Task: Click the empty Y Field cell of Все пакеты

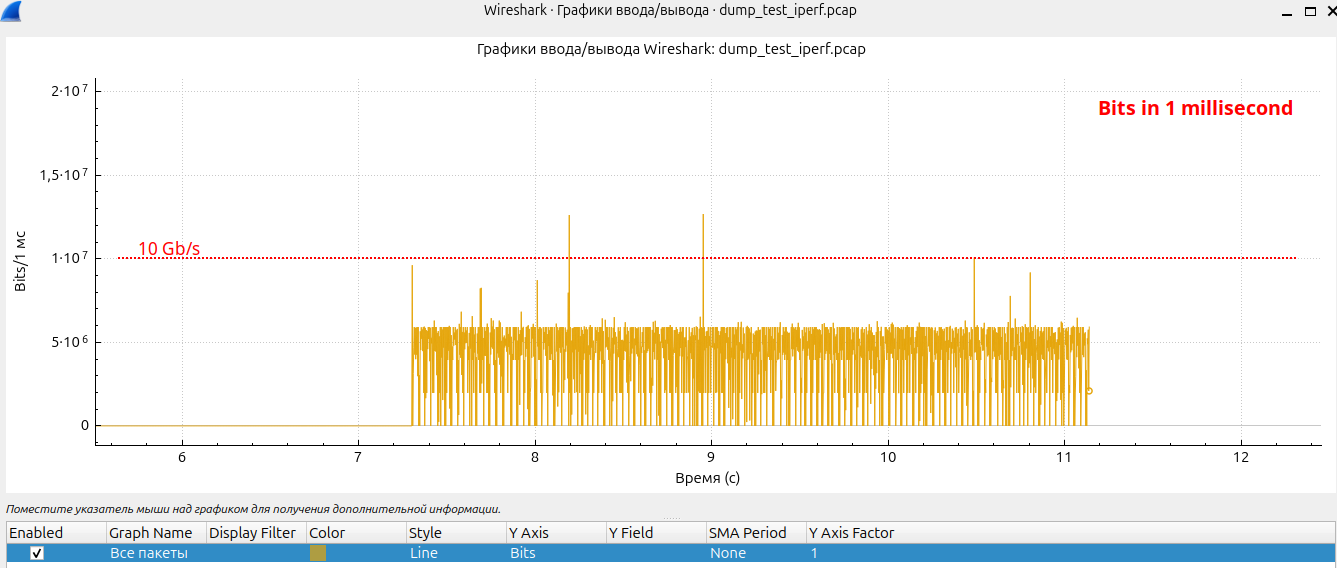Action: [656, 553]
